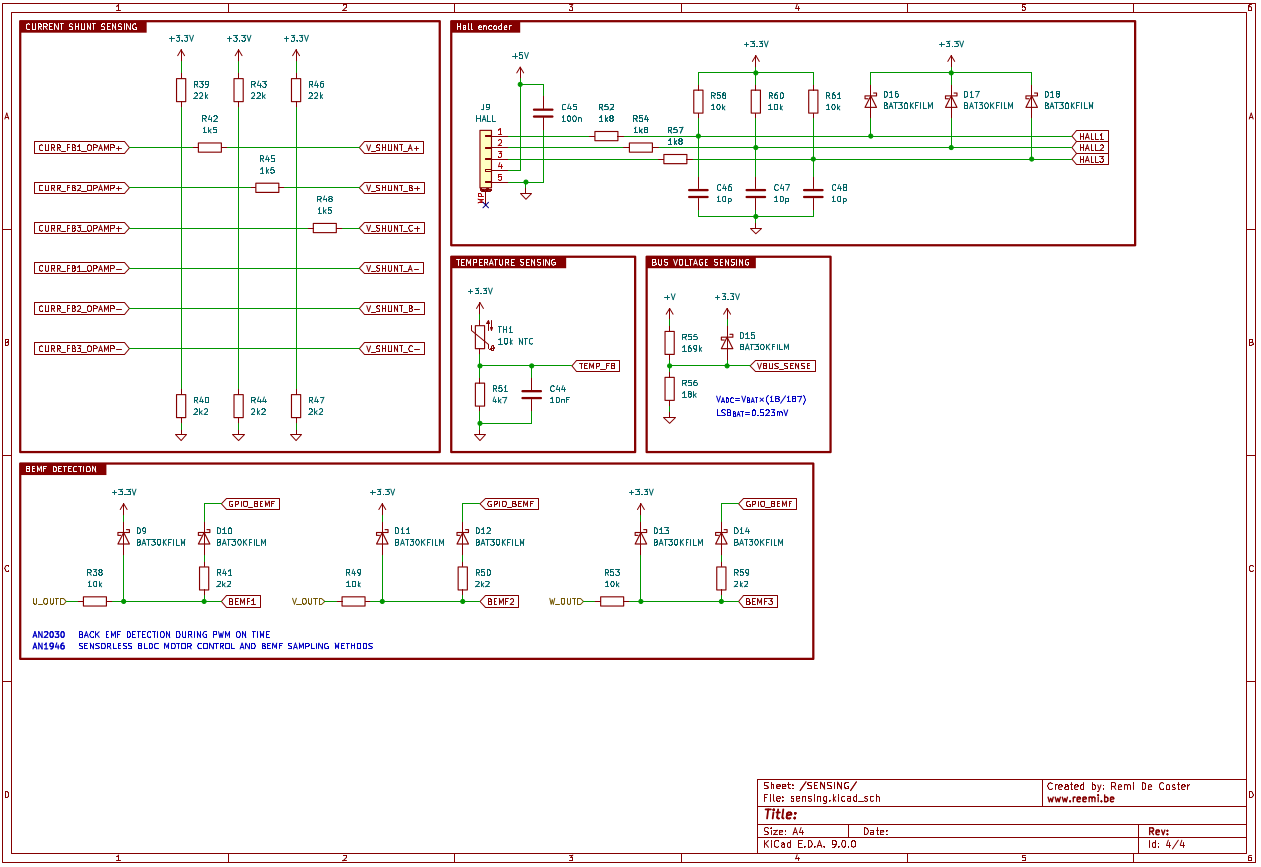
Task: Select the CURR_FB2_OPAMP+ net label
Action: 83,188
